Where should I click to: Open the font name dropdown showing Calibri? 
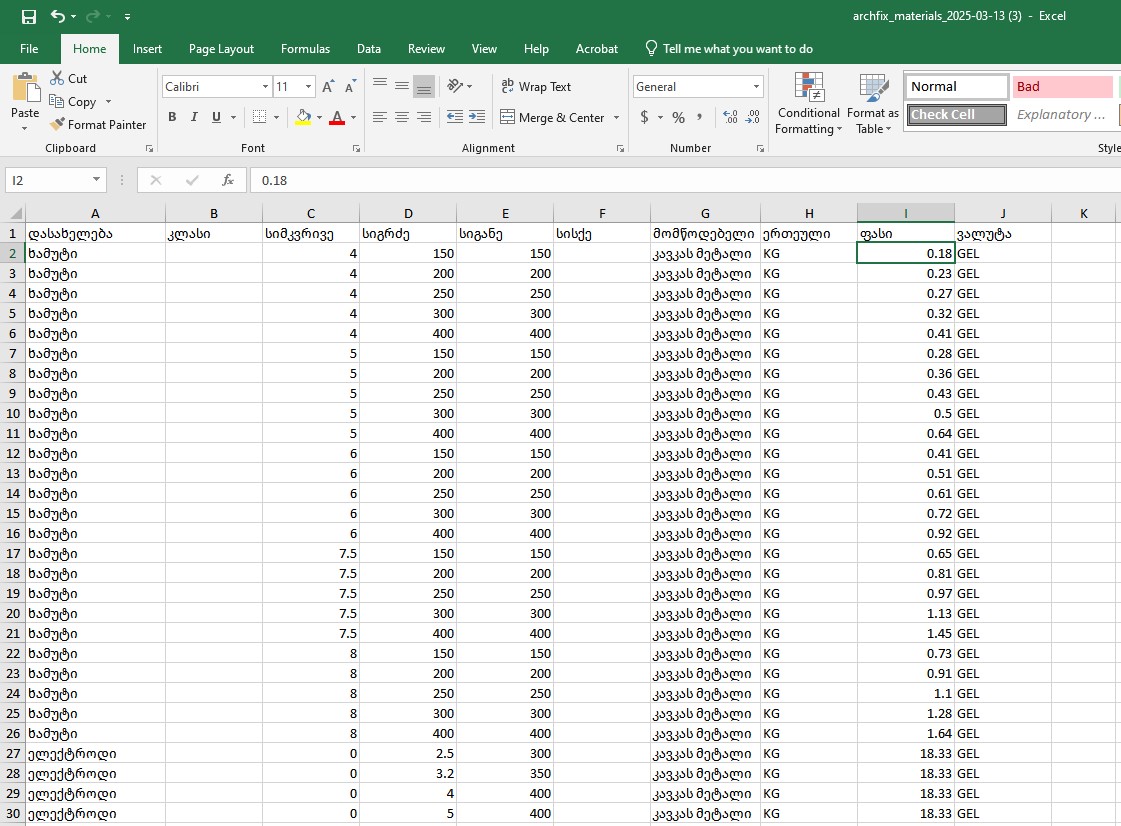coord(265,87)
